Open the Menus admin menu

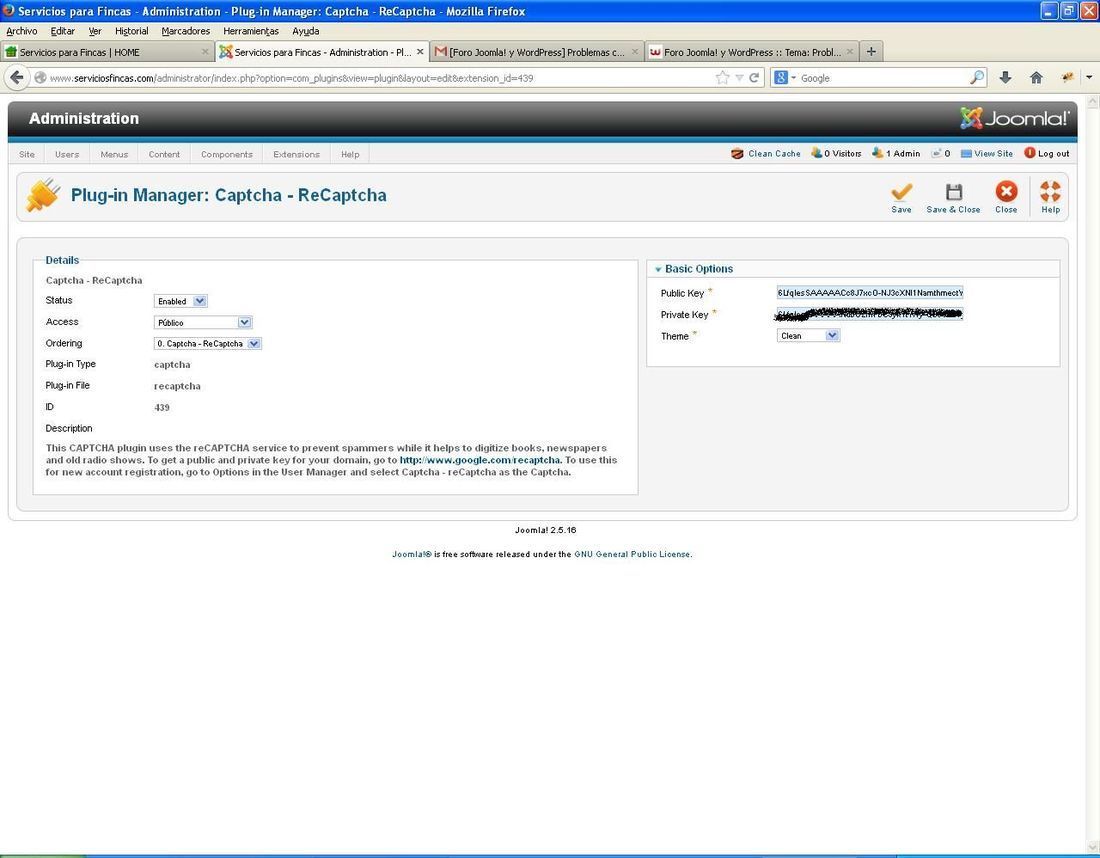tap(114, 154)
